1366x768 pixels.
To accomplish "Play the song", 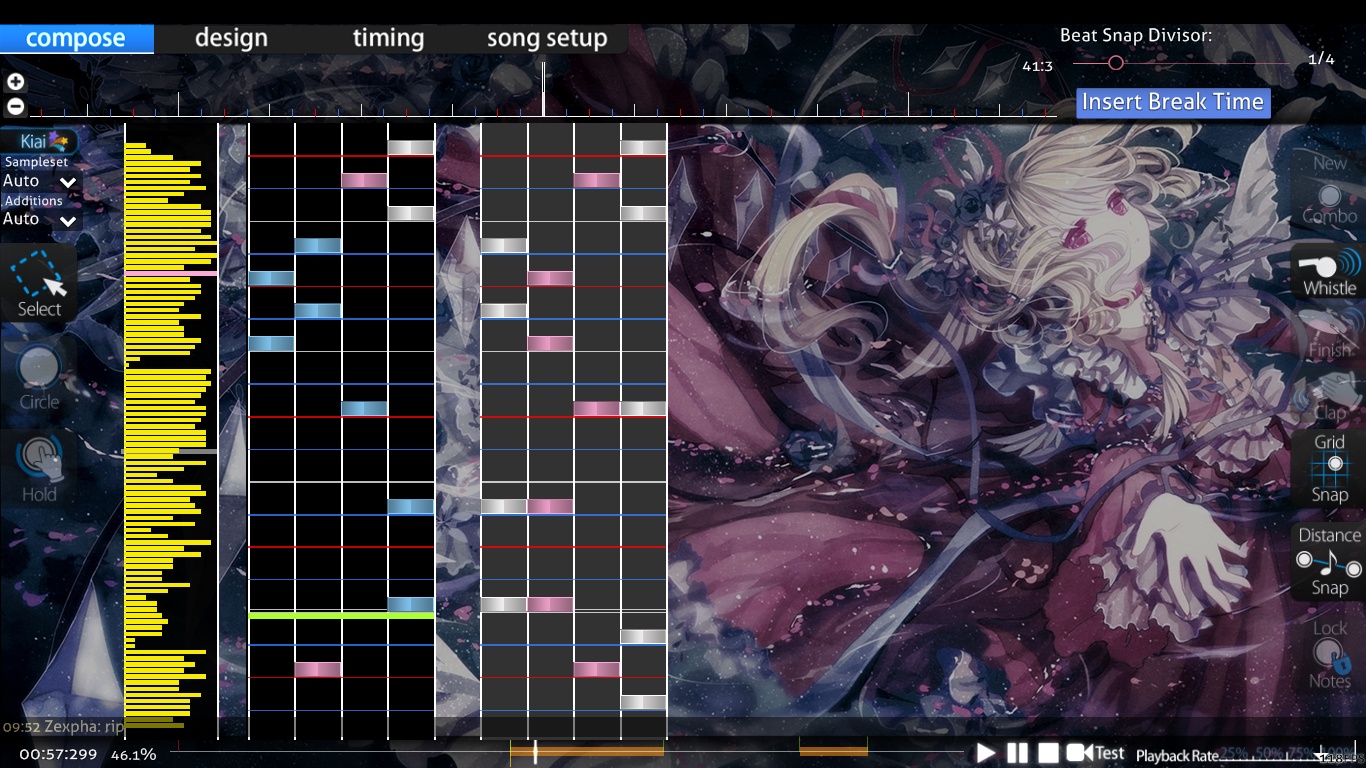I will [986, 753].
